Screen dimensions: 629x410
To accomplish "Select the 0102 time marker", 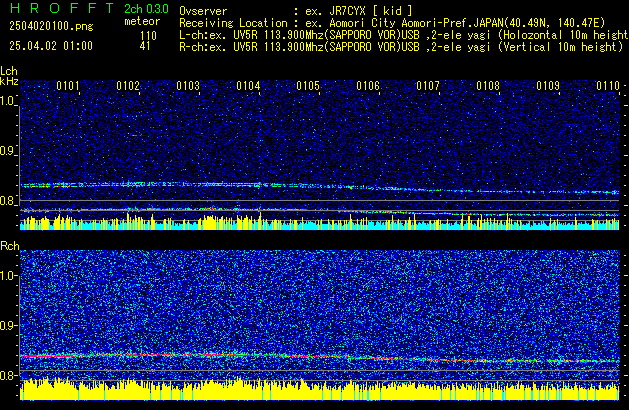I will [x=128, y=86].
